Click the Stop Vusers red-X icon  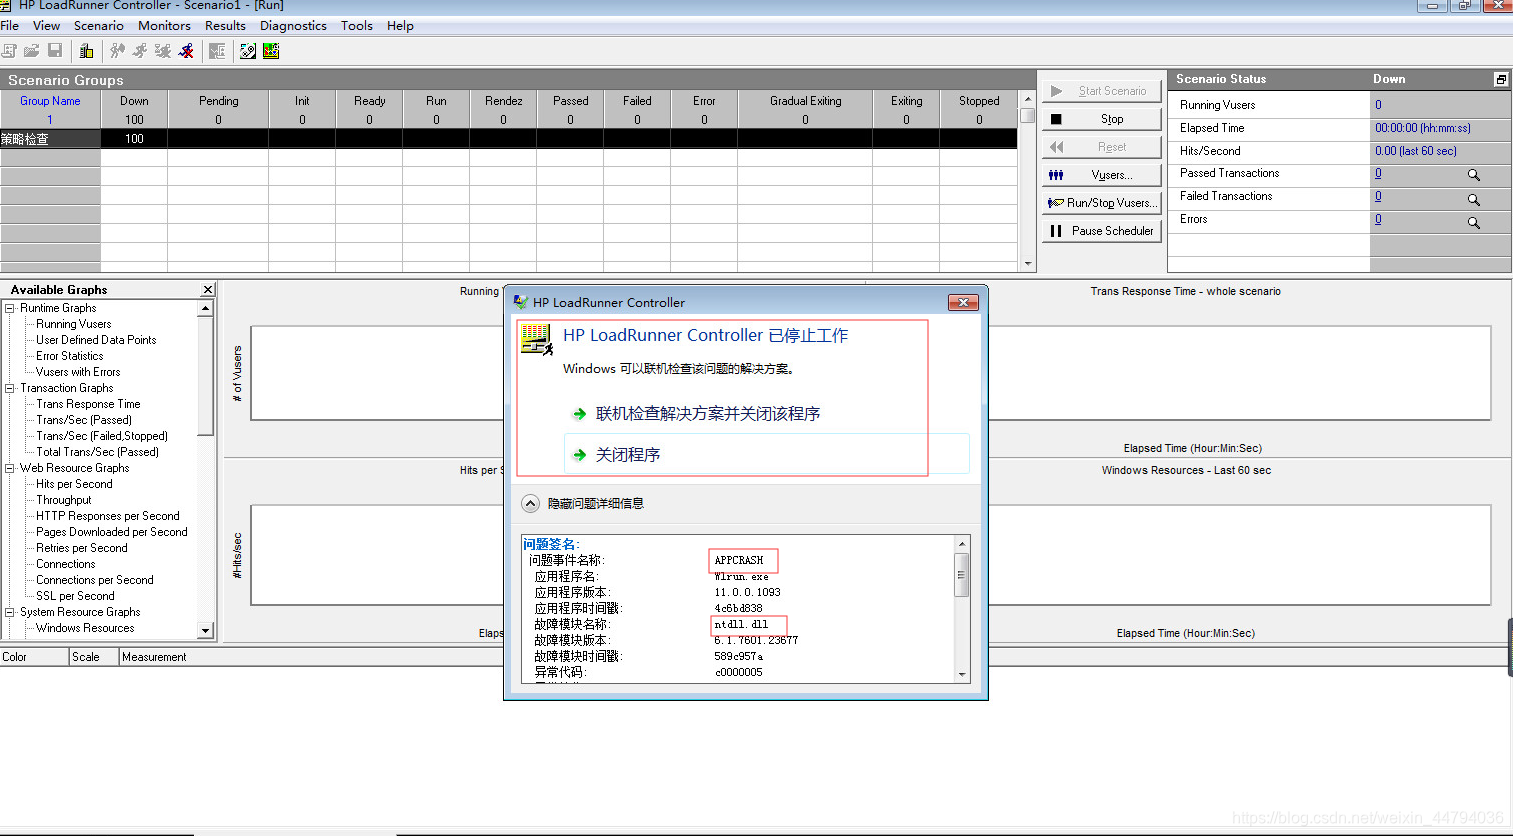(186, 51)
